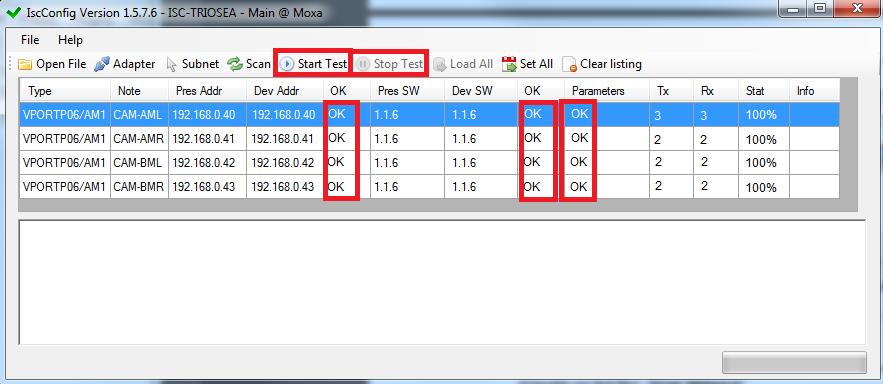Screen dimensions: 883x384
Task: Click the Start Test play icon
Action: [x=287, y=64]
